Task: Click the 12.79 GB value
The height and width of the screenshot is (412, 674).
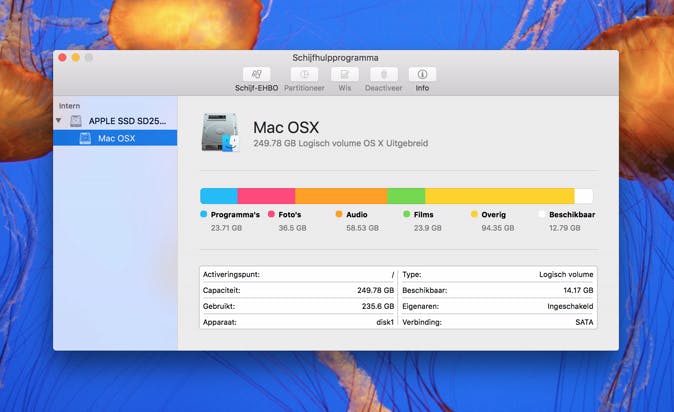Action: pos(565,228)
